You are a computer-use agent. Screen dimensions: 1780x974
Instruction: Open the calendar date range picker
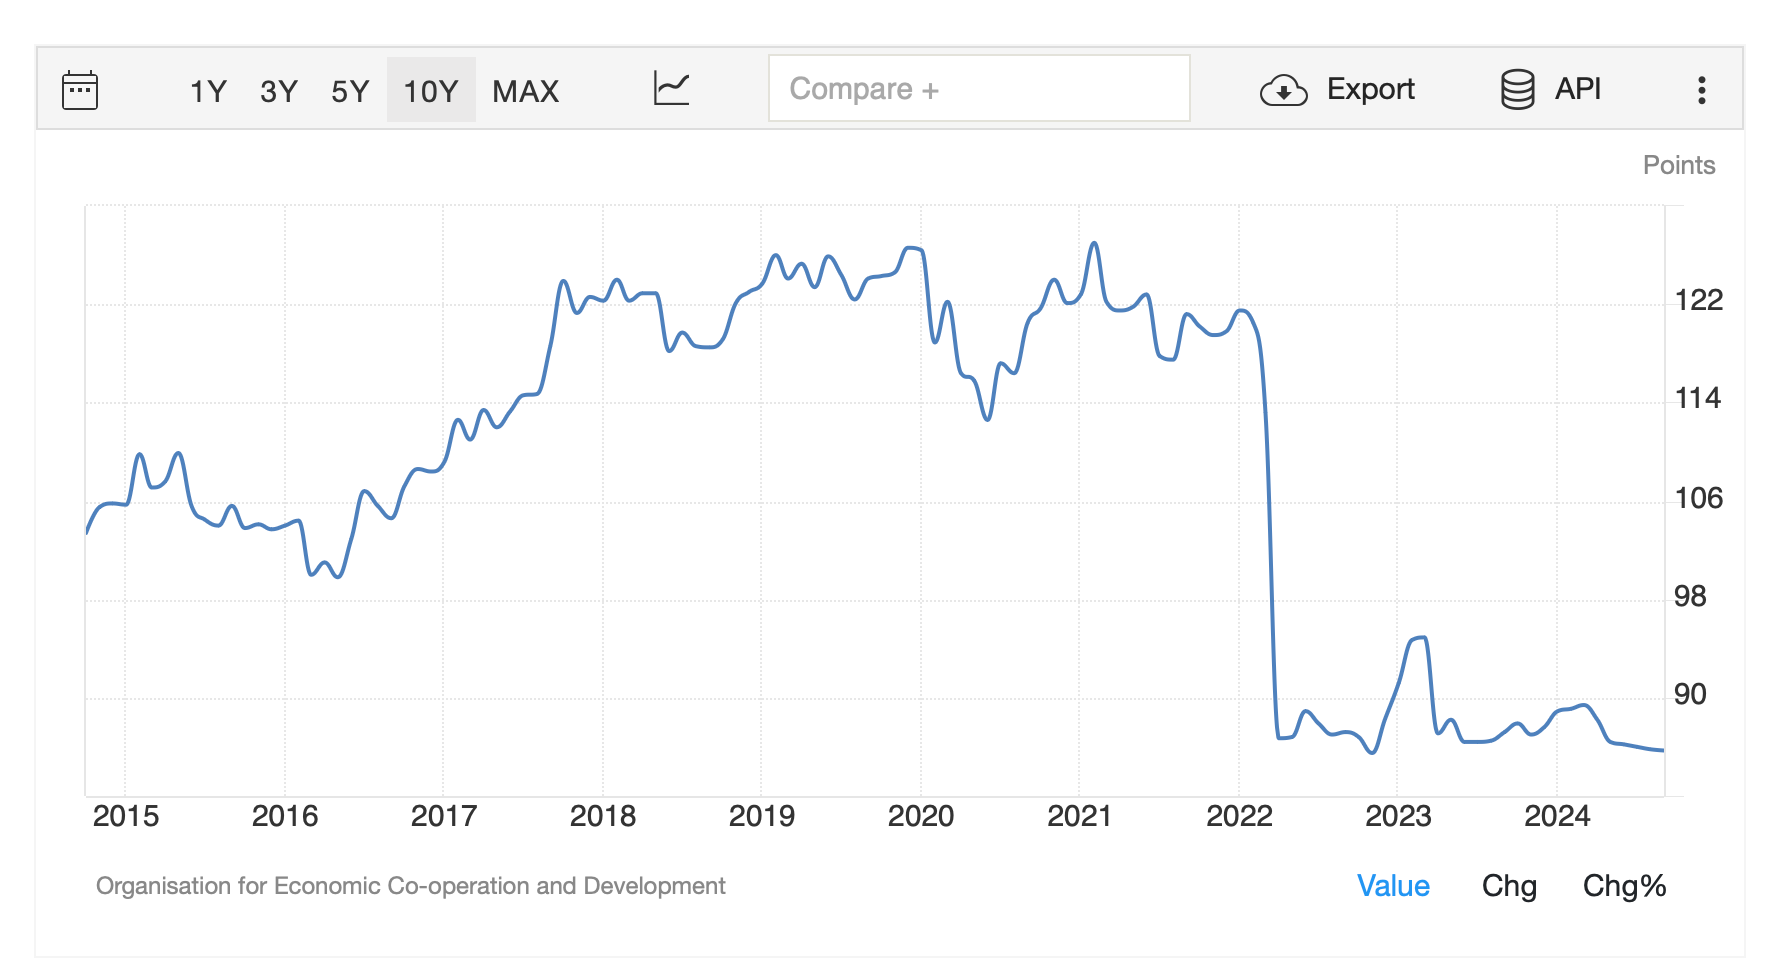click(80, 90)
